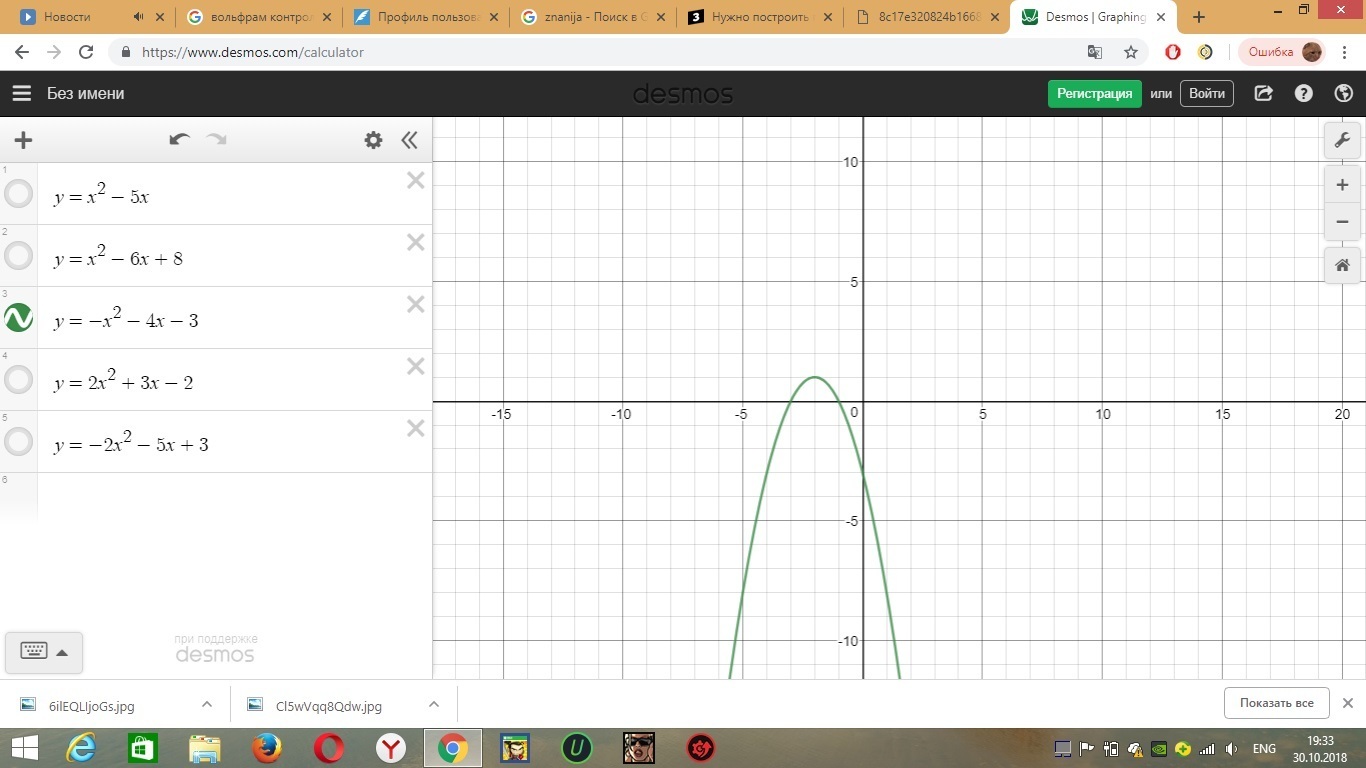Delete expression y = 2x² + 3x − 2
This screenshot has width=1366, height=768.
[416, 366]
